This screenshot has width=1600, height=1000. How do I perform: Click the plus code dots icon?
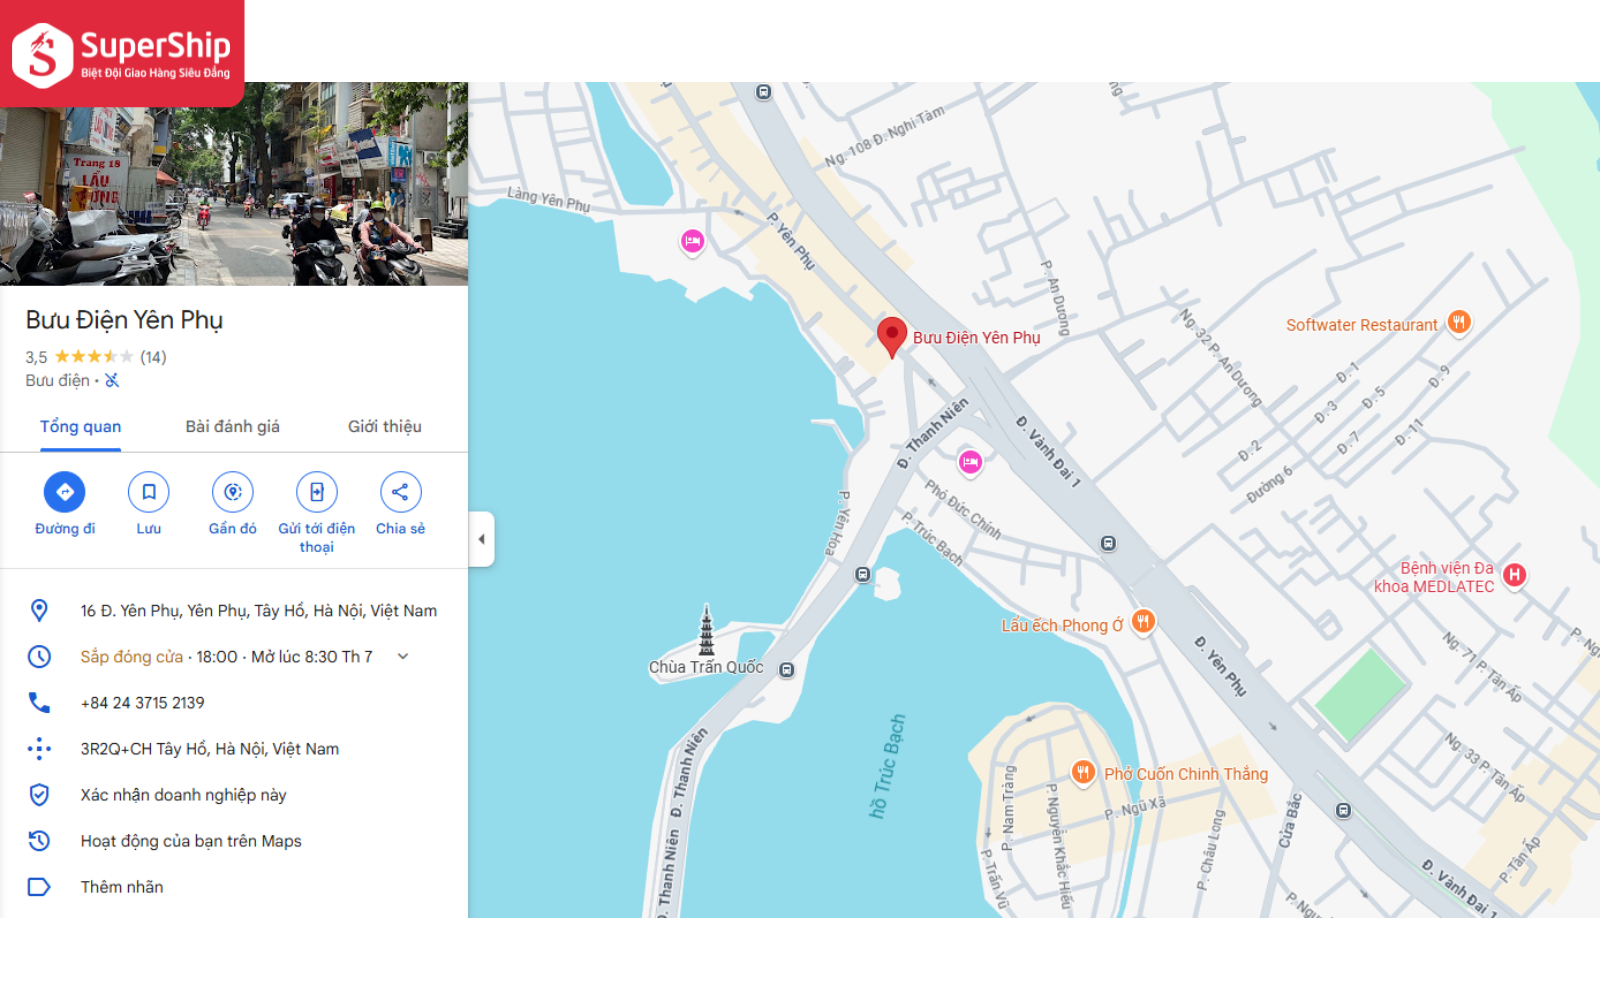(x=39, y=748)
